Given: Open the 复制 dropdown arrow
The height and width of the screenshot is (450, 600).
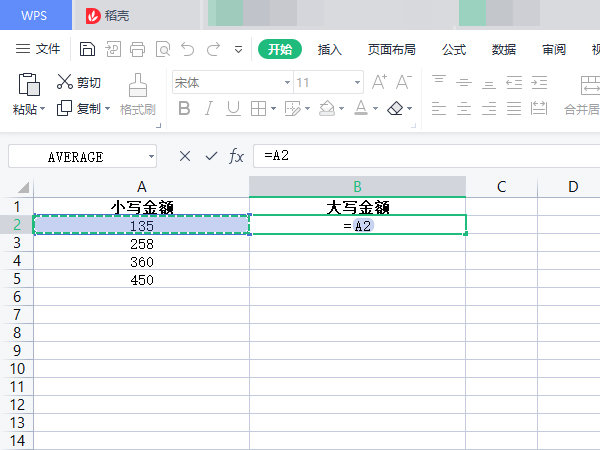Looking at the screenshot, I should (107, 109).
